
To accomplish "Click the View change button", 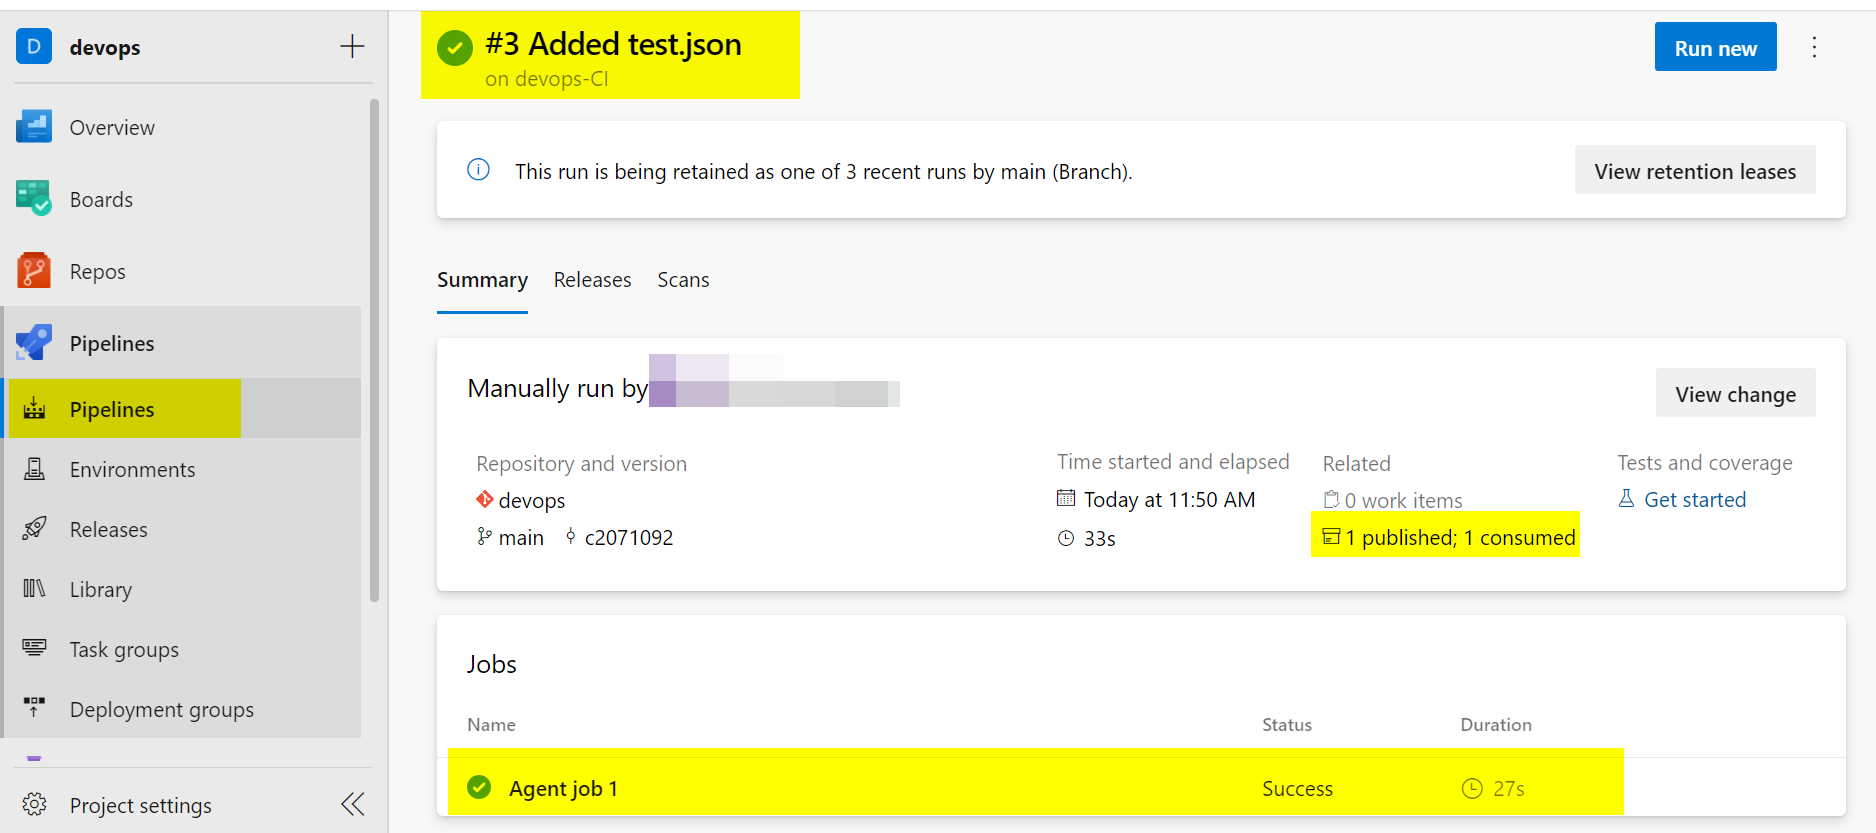I will coord(1735,393).
